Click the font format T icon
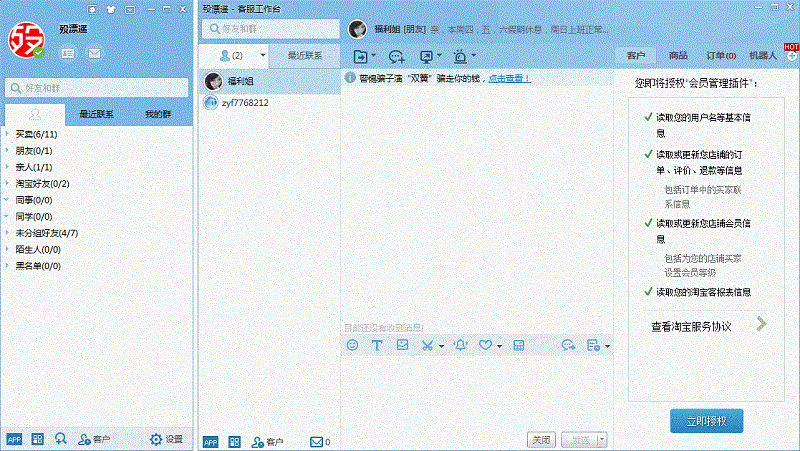Viewport: 800px width, 451px height. [x=378, y=345]
